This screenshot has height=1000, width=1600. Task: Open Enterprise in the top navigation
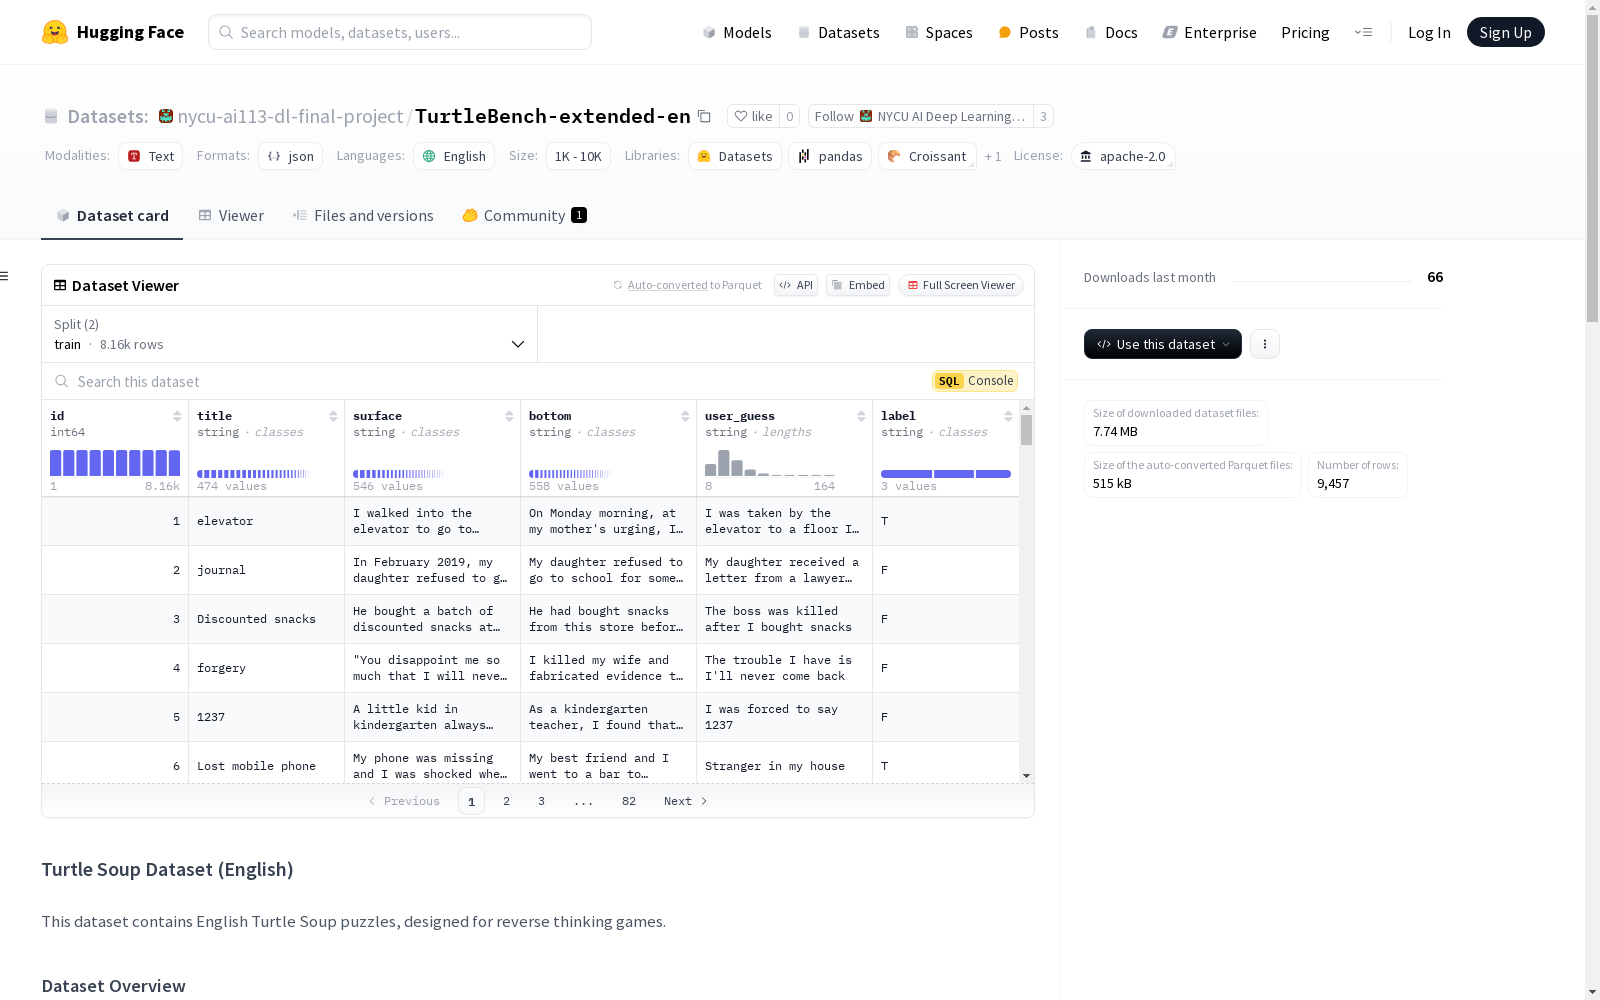(x=1209, y=32)
